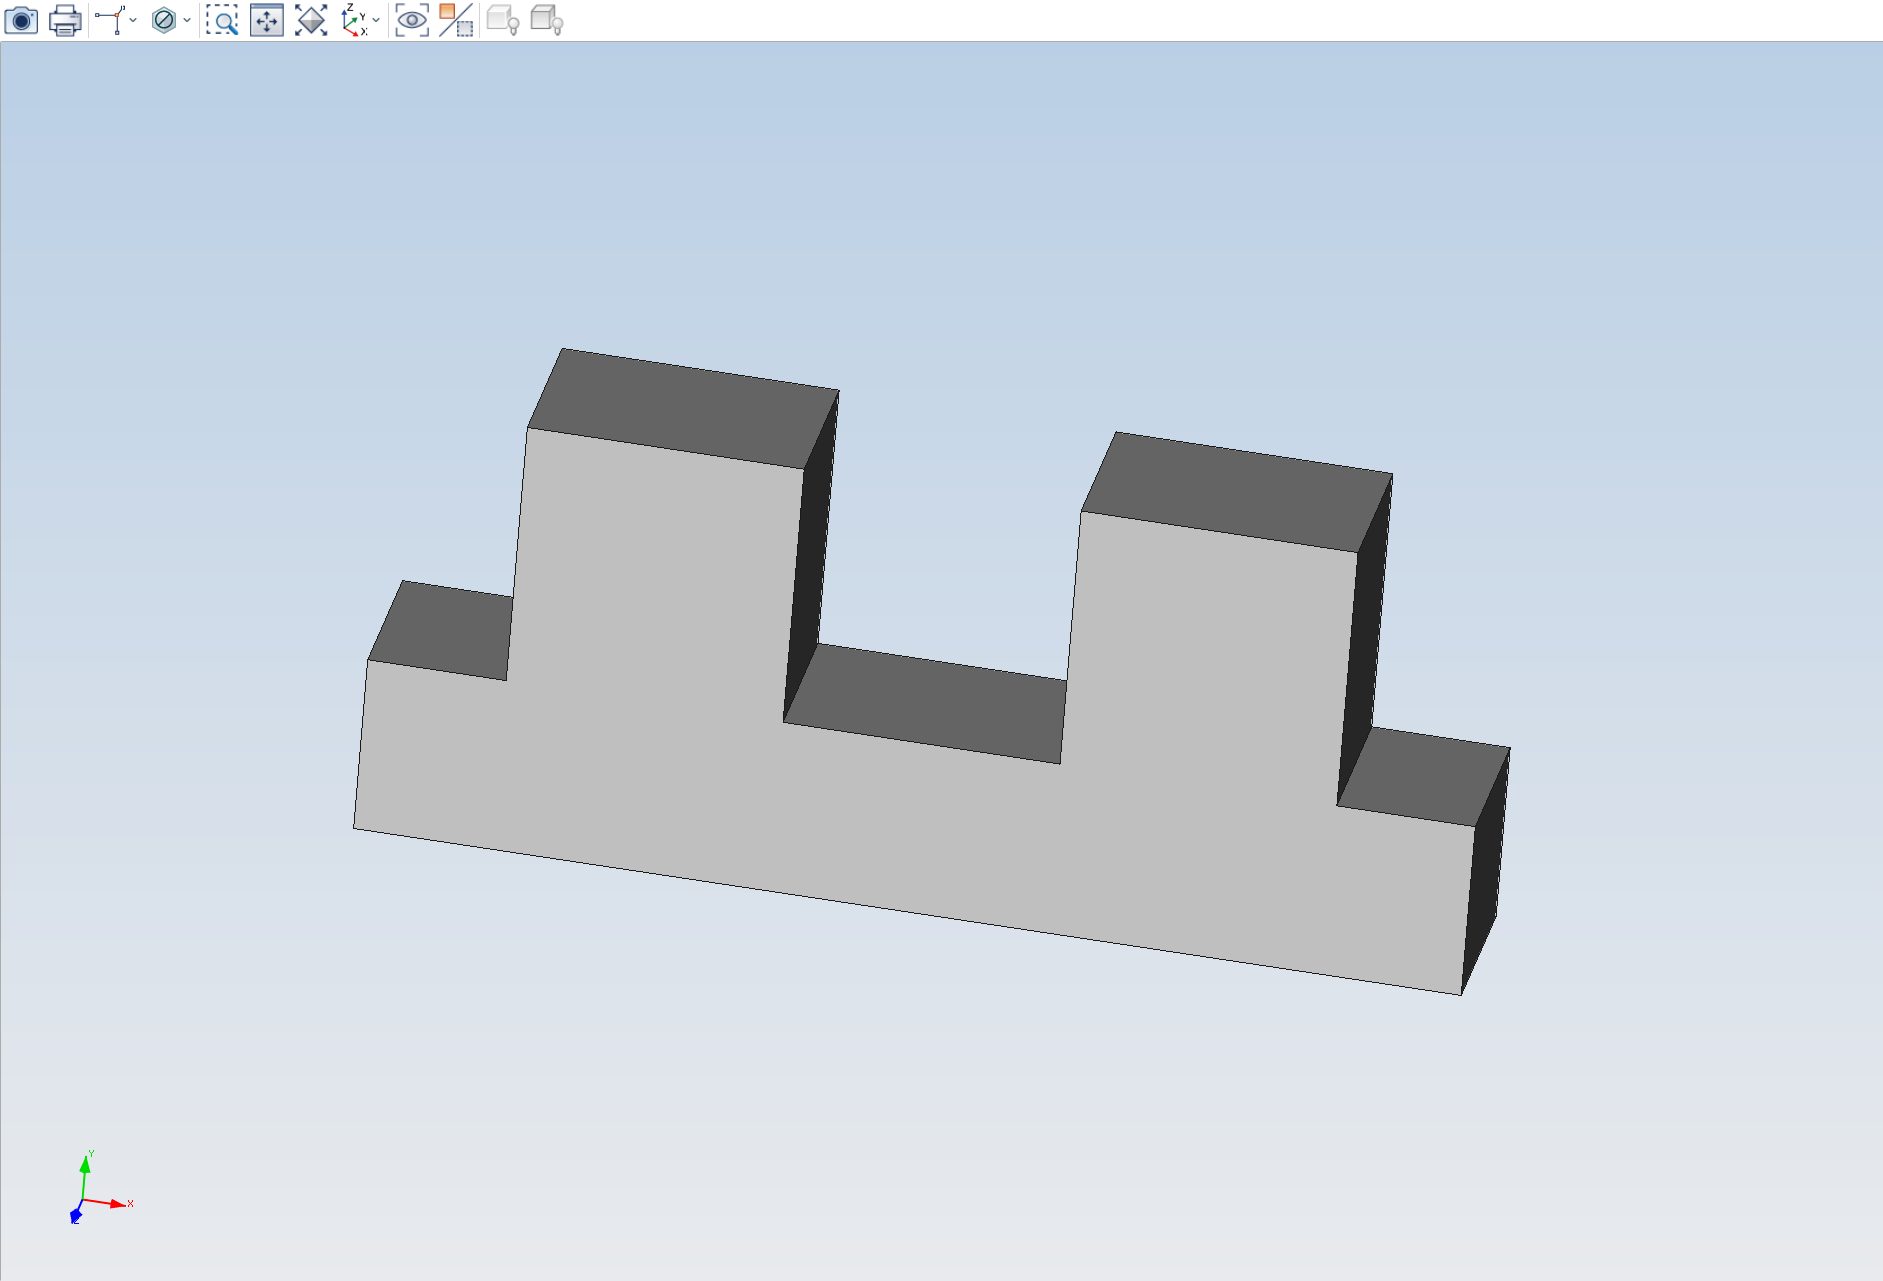Select the vertex snapping lines tool

pos(111,20)
